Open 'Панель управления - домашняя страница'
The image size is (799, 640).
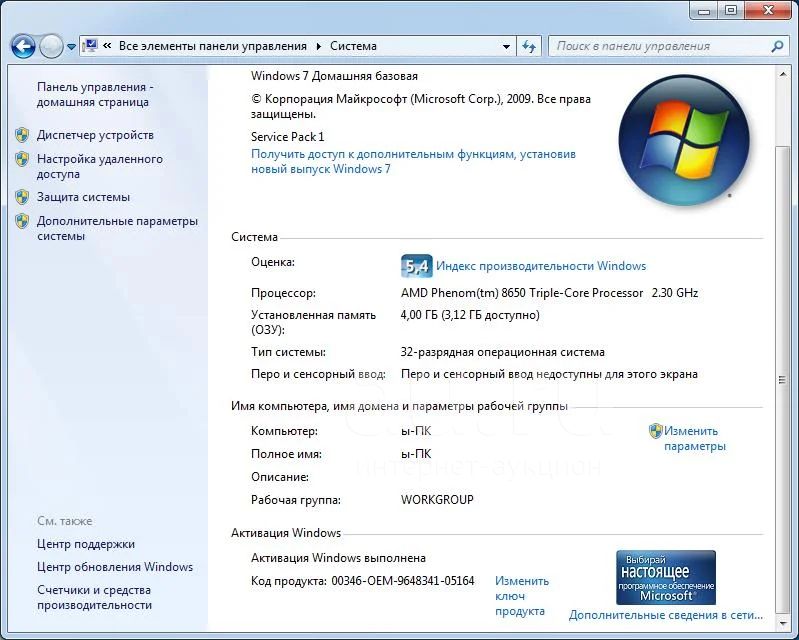coord(95,94)
